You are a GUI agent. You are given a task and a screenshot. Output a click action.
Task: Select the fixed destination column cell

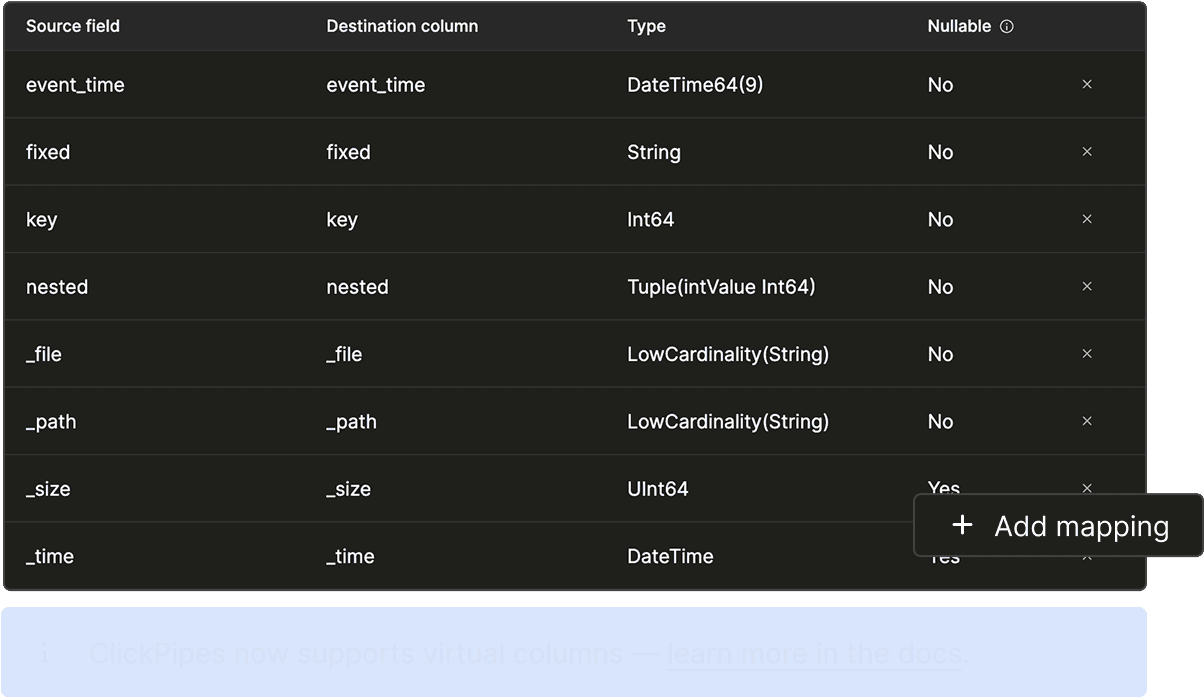pyautogui.click(x=348, y=152)
